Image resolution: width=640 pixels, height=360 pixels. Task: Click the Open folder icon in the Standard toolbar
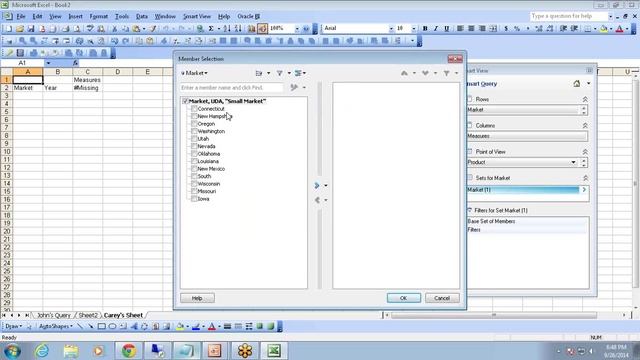tap(20, 29)
